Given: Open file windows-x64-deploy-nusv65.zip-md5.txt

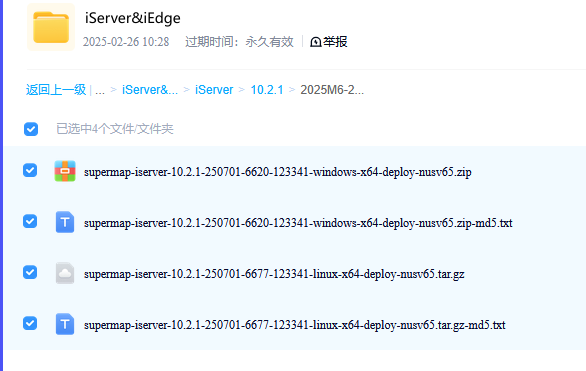Looking at the screenshot, I should pos(298,223).
